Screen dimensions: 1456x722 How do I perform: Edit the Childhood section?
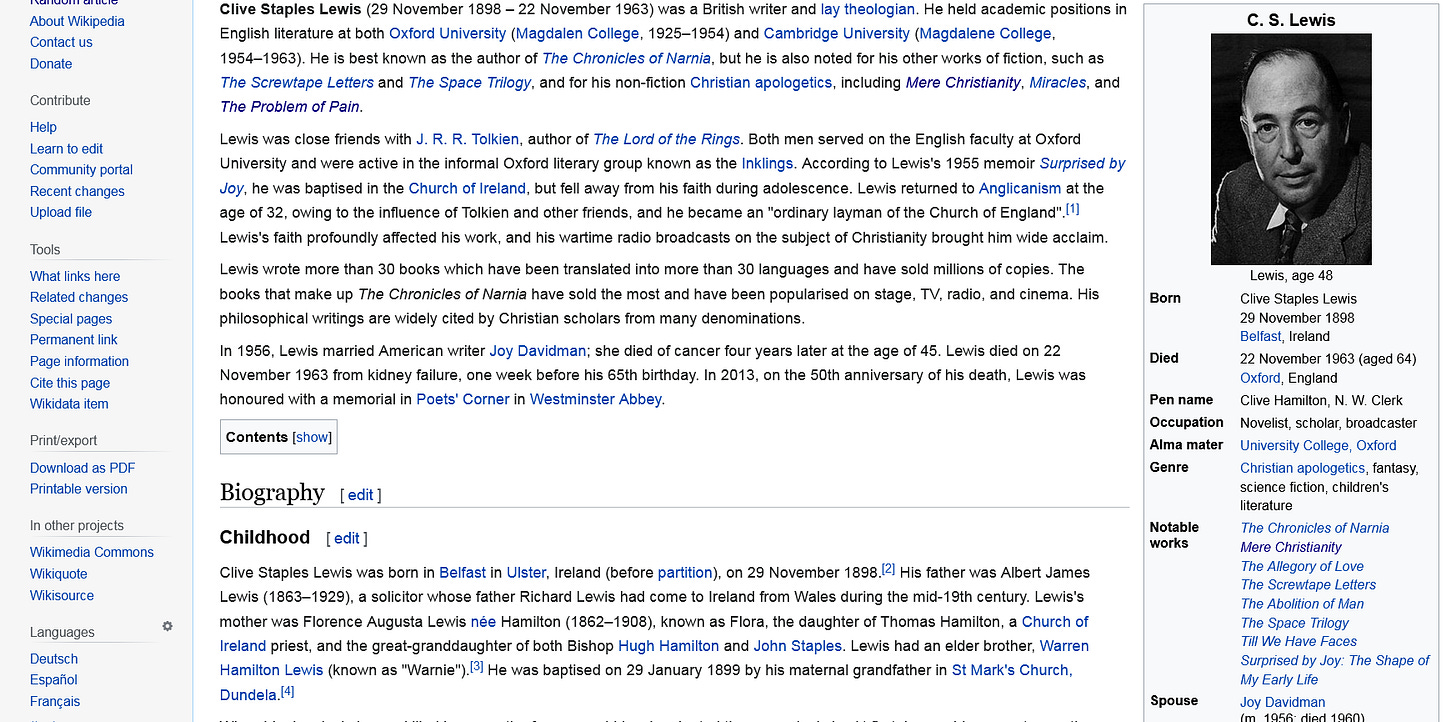coord(346,538)
